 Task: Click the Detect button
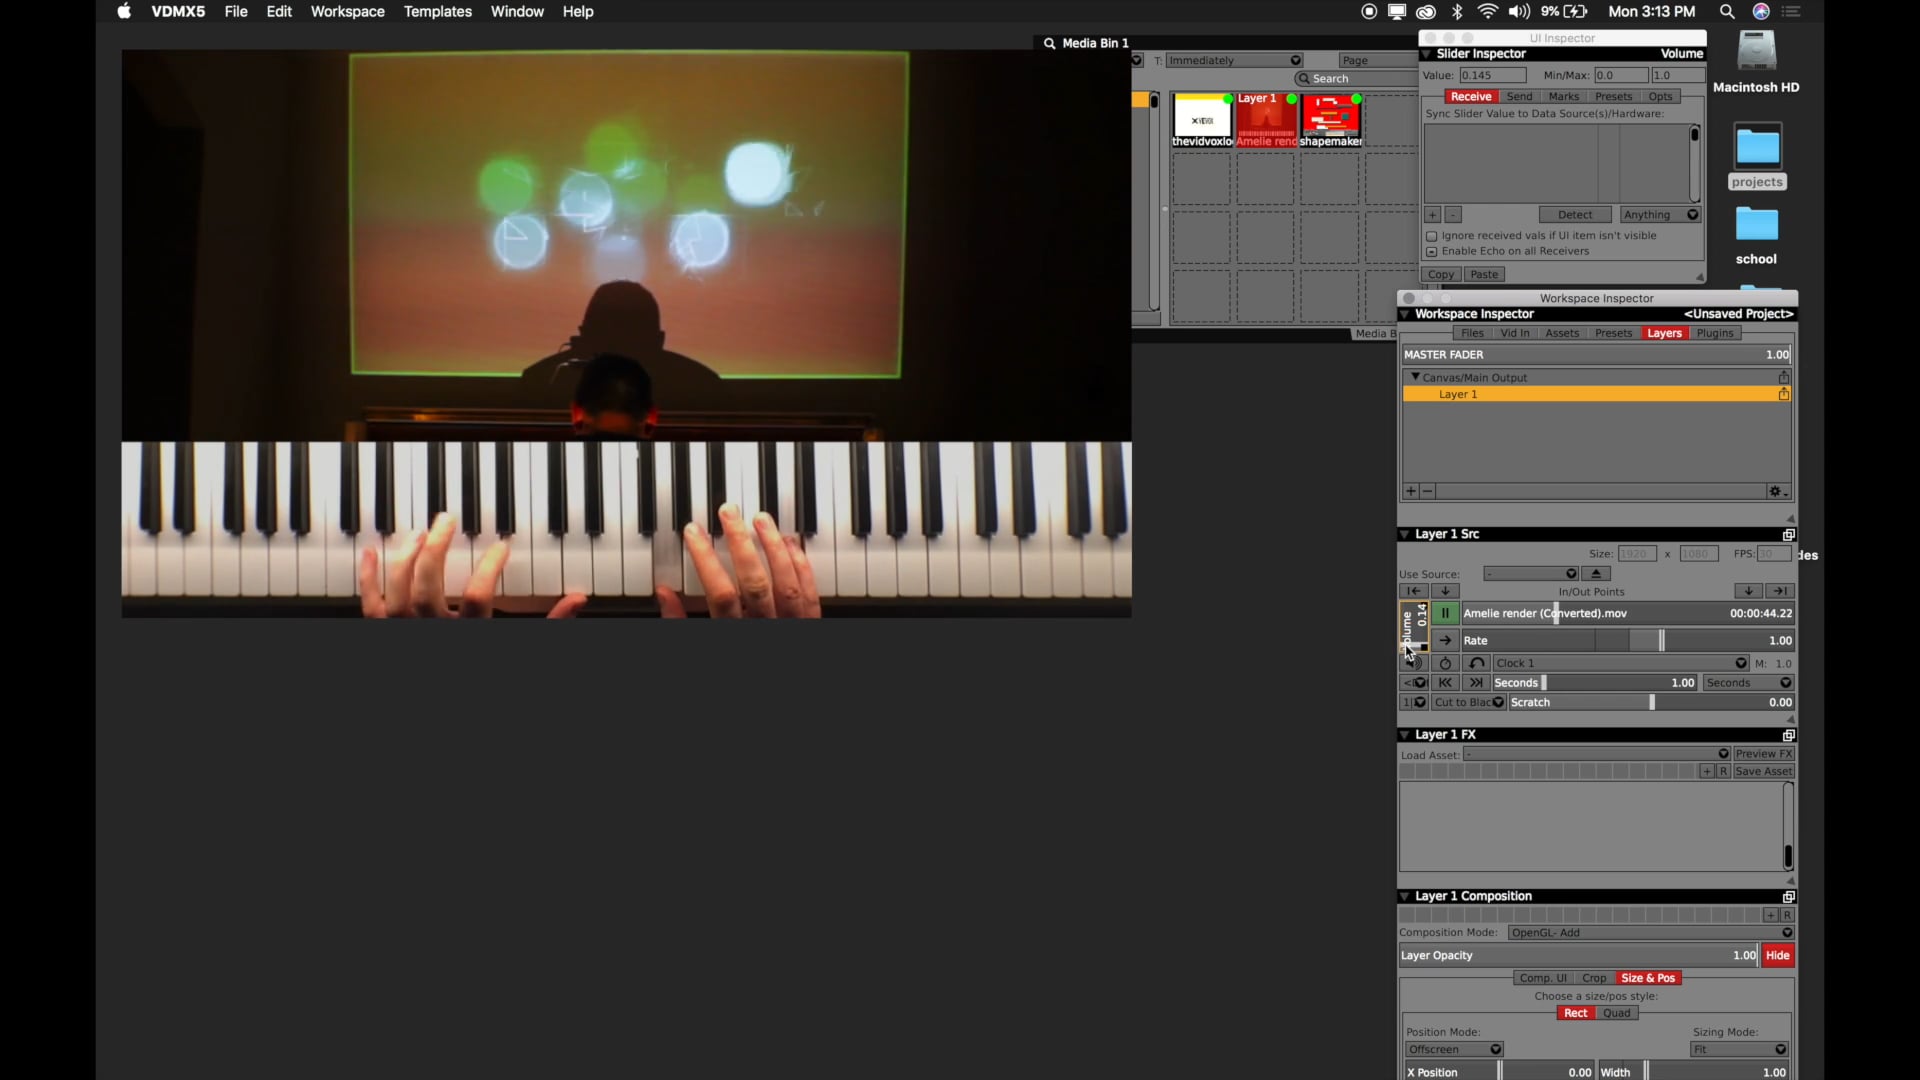coord(1574,215)
